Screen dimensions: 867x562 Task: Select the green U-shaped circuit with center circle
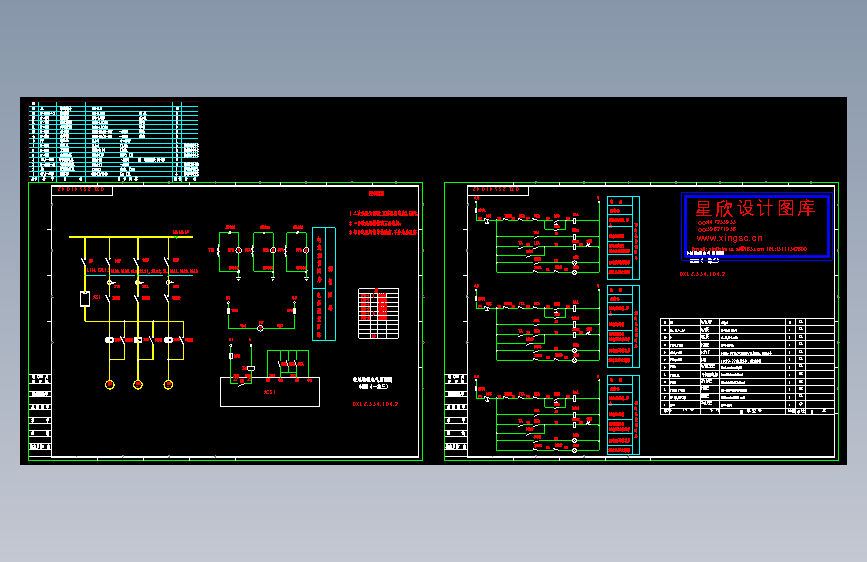coord(262,314)
